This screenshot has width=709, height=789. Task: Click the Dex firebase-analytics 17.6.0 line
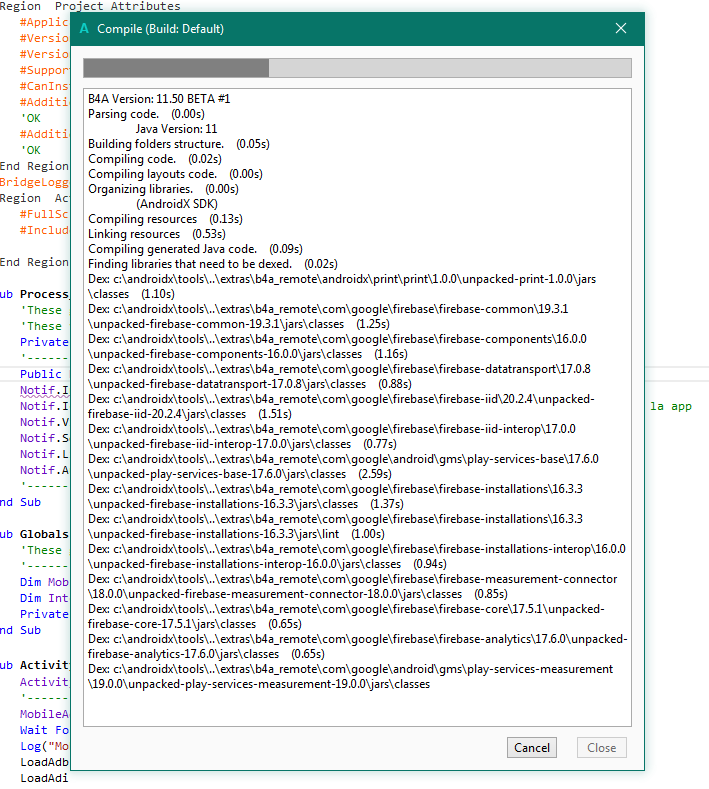[x=357, y=646]
